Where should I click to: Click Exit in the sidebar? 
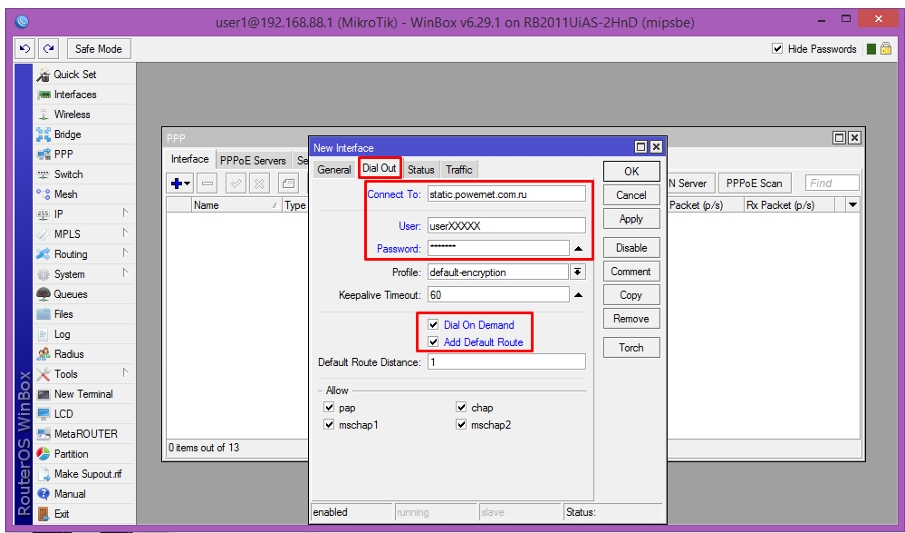pyautogui.click(x=84, y=513)
